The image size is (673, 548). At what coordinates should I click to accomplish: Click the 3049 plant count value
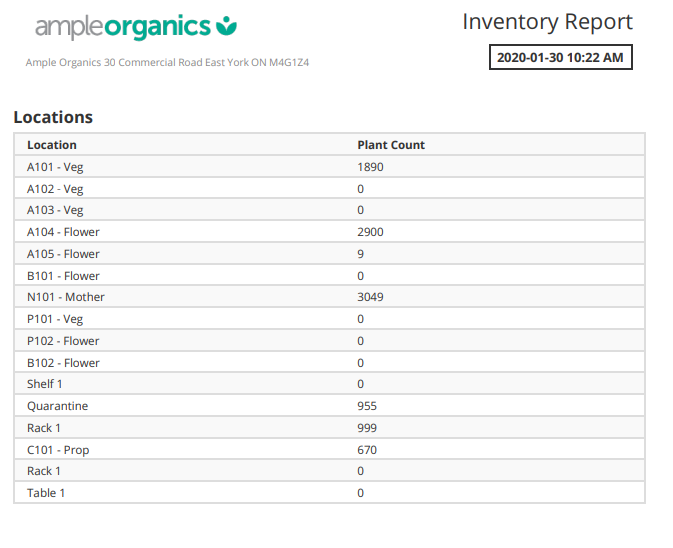pyautogui.click(x=370, y=297)
